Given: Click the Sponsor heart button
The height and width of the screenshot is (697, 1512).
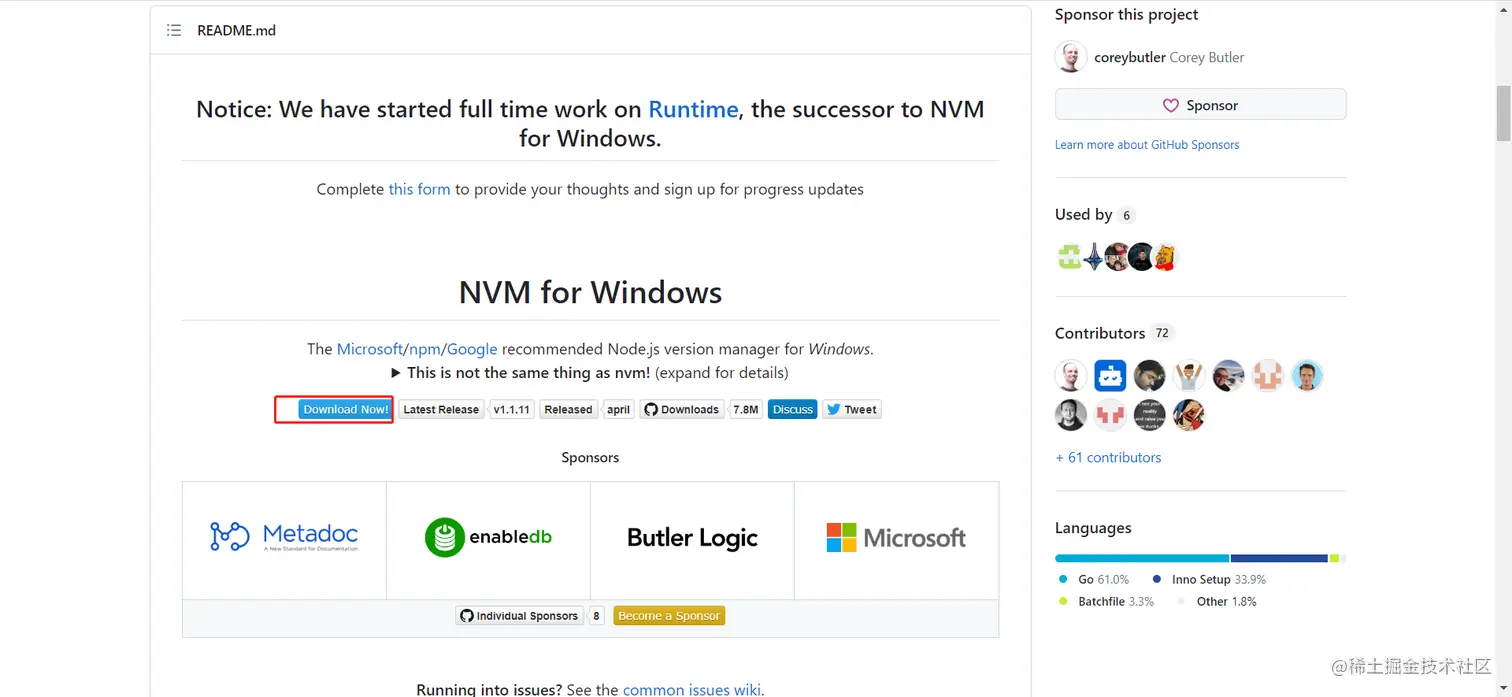Looking at the screenshot, I should [x=1200, y=105].
